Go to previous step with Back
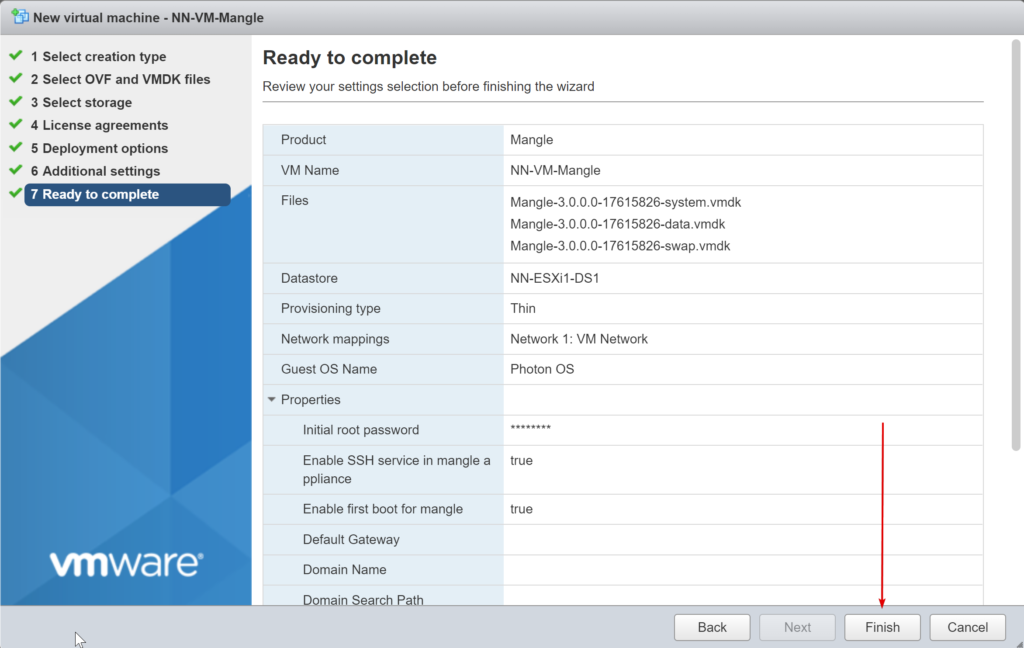This screenshot has width=1024, height=648. (712, 627)
